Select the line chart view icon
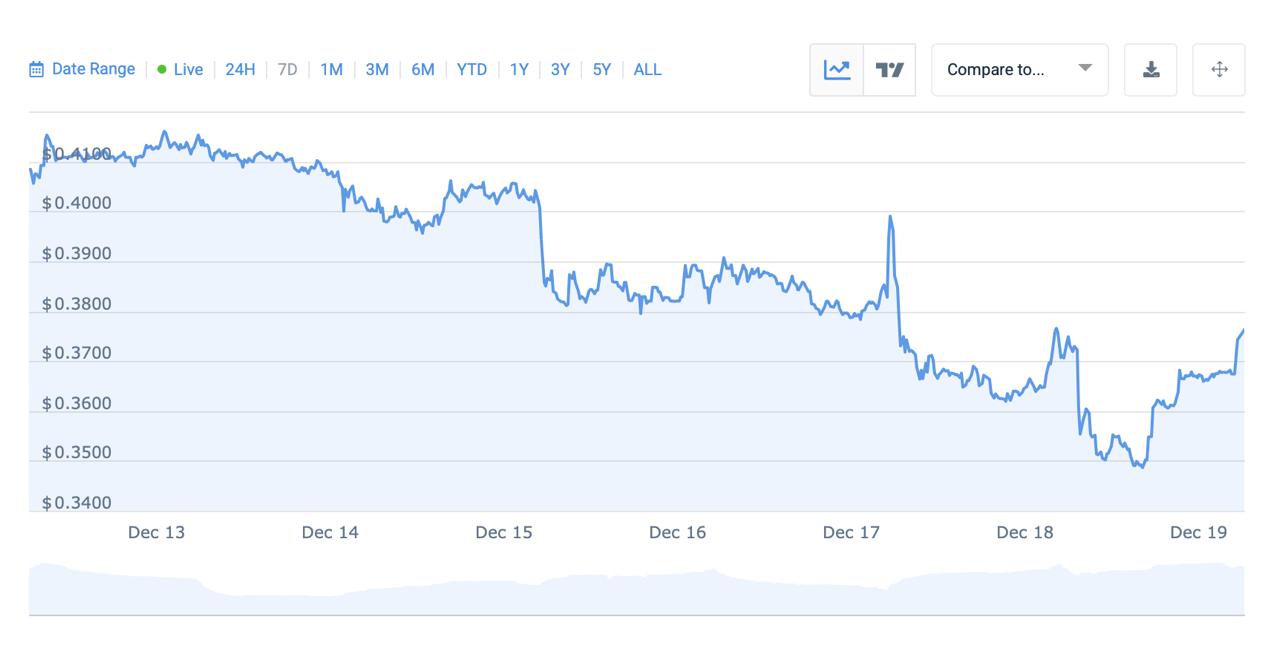Viewport: 1280px width, 646px height. (x=839, y=69)
